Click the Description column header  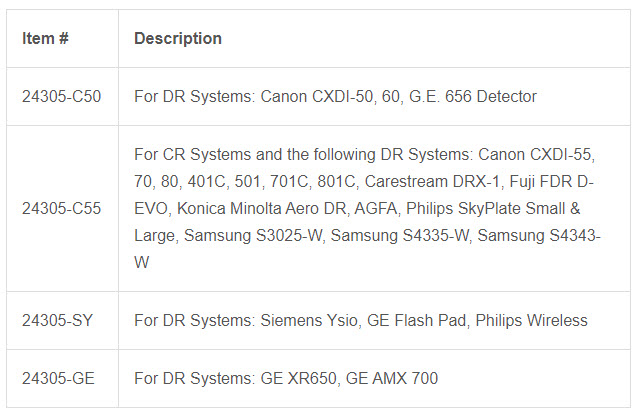(x=178, y=39)
